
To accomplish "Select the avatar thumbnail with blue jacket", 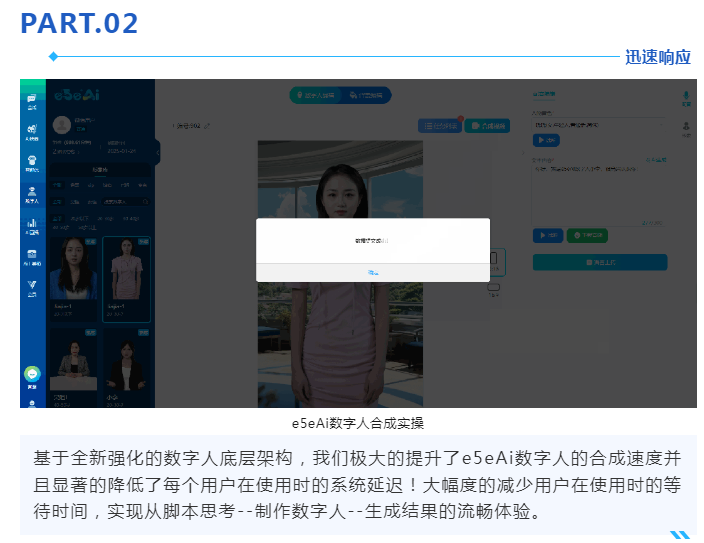I will (x=74, y=268).
